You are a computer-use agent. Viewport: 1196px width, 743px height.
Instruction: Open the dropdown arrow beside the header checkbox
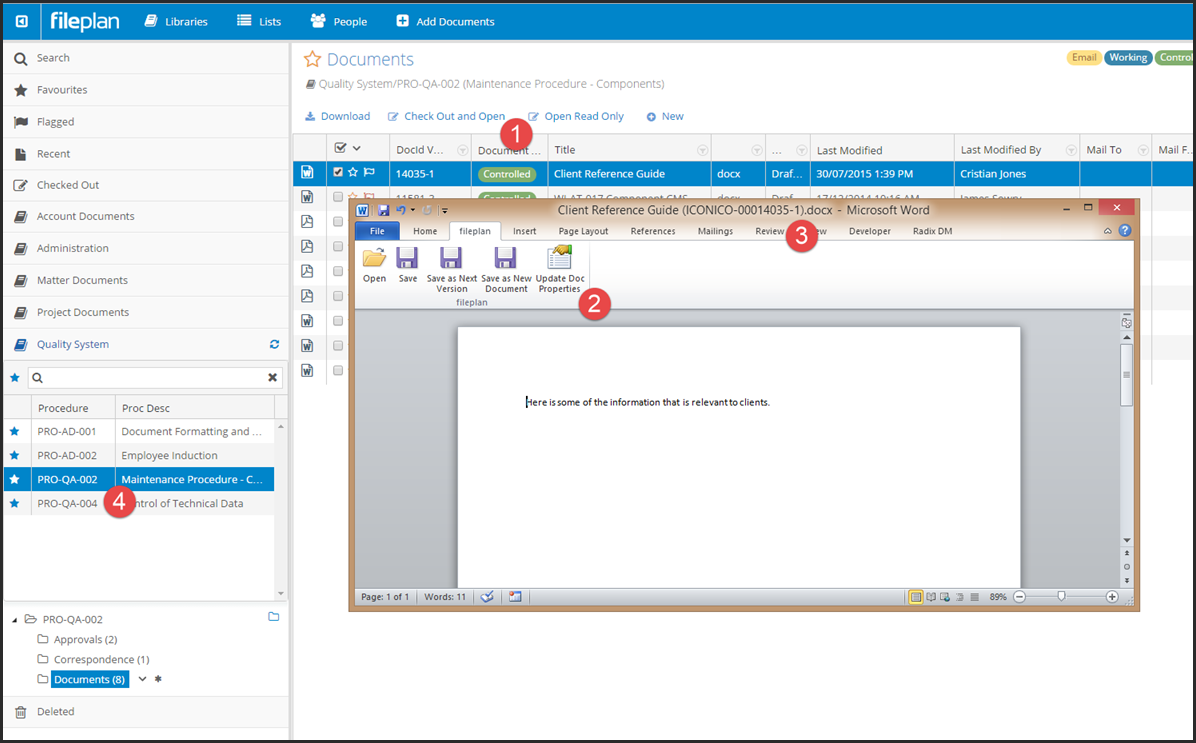(x=356, y=148)
